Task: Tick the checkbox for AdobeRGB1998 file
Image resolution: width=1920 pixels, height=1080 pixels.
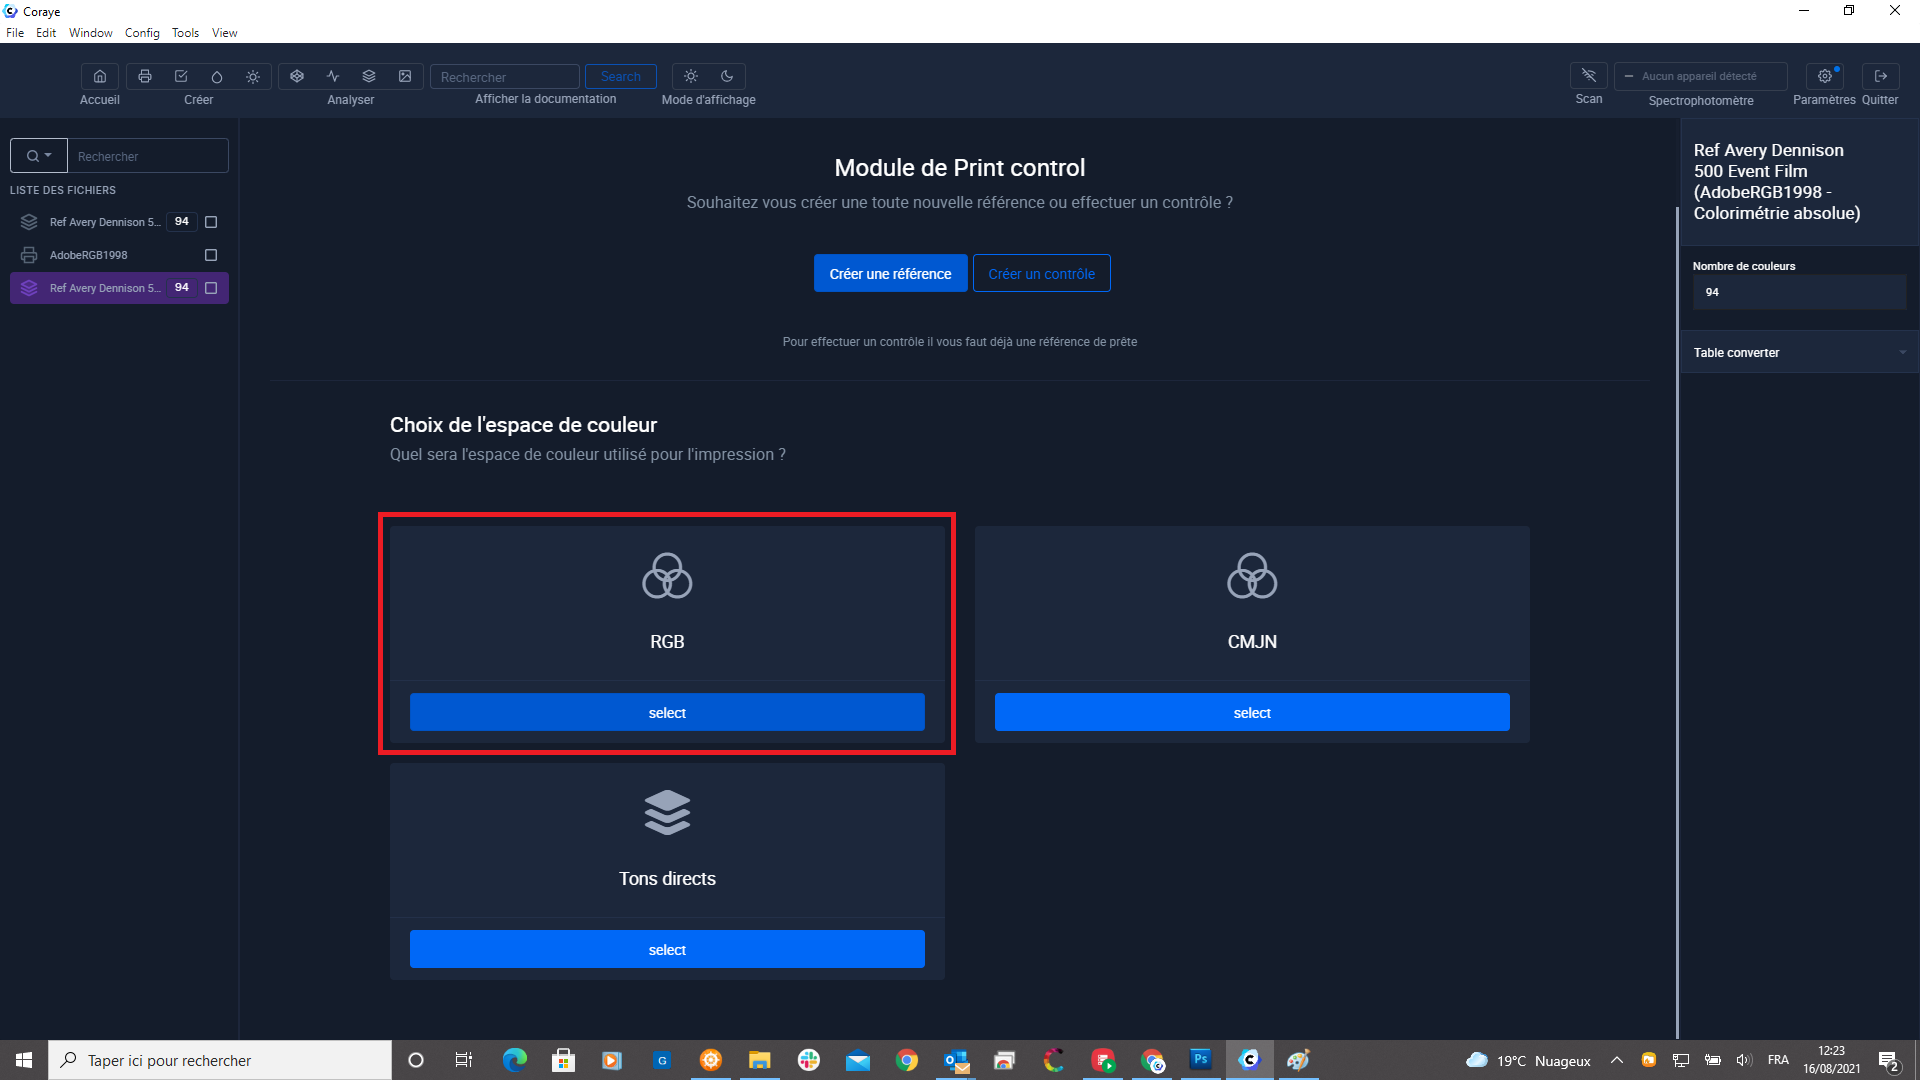Action: 211,255
